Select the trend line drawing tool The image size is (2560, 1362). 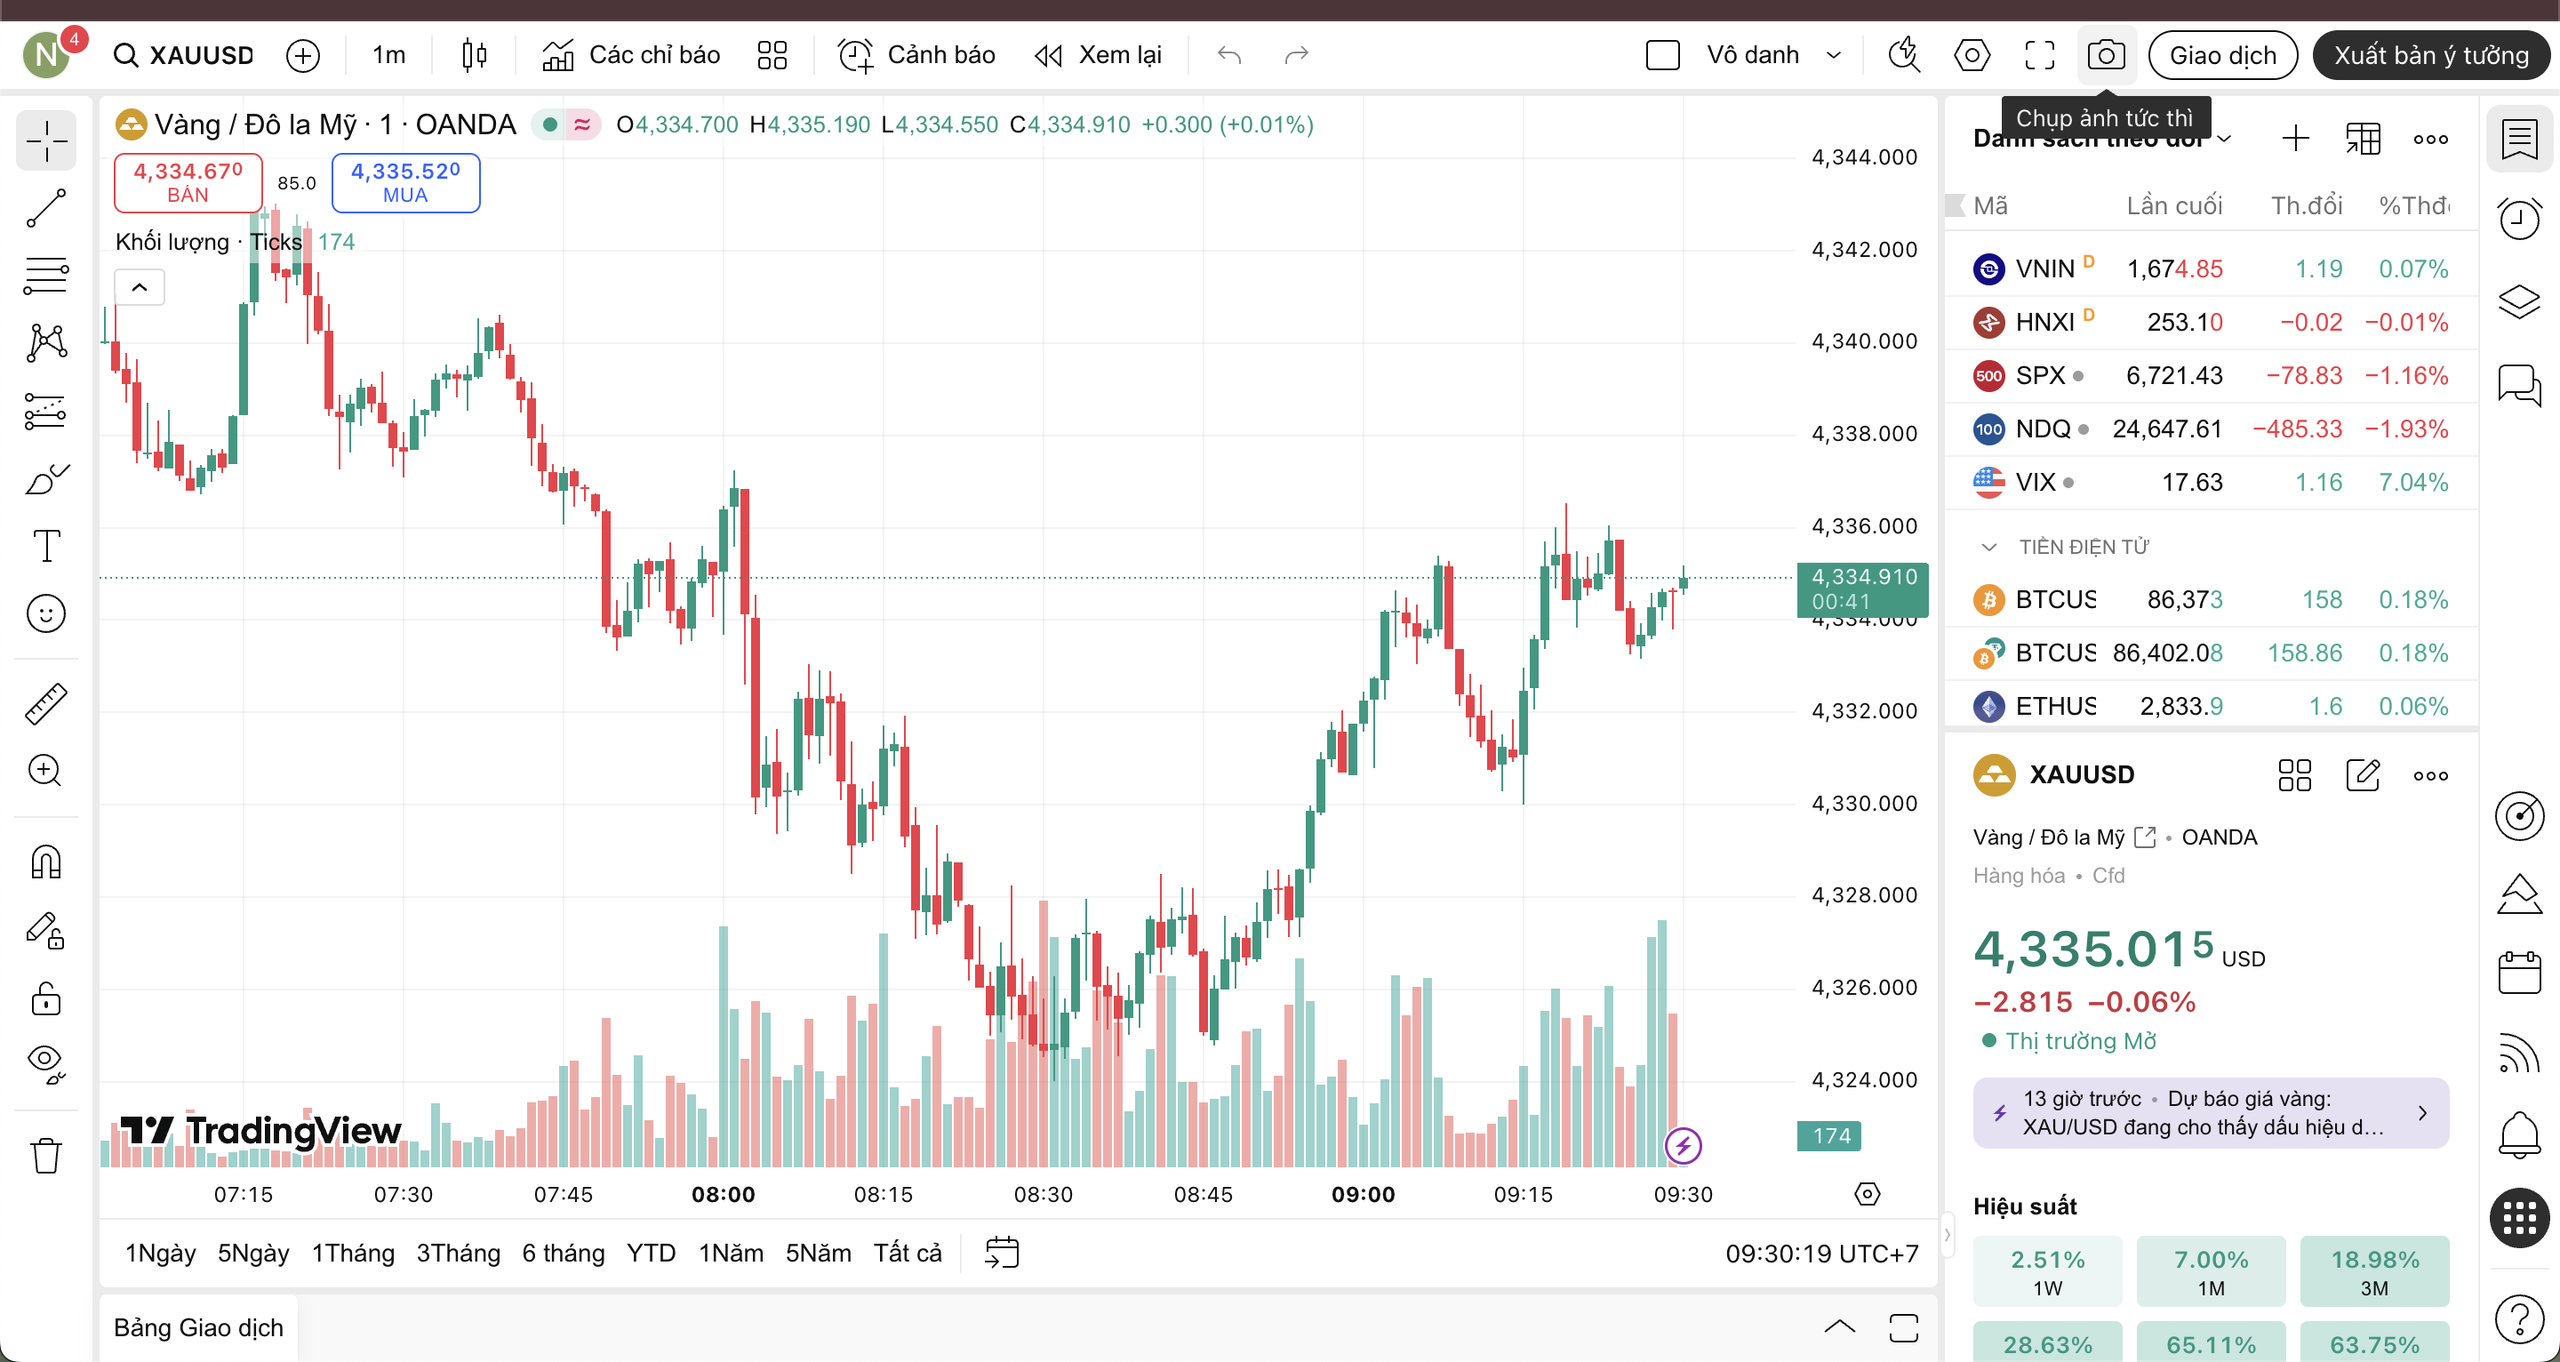(46, 208)
